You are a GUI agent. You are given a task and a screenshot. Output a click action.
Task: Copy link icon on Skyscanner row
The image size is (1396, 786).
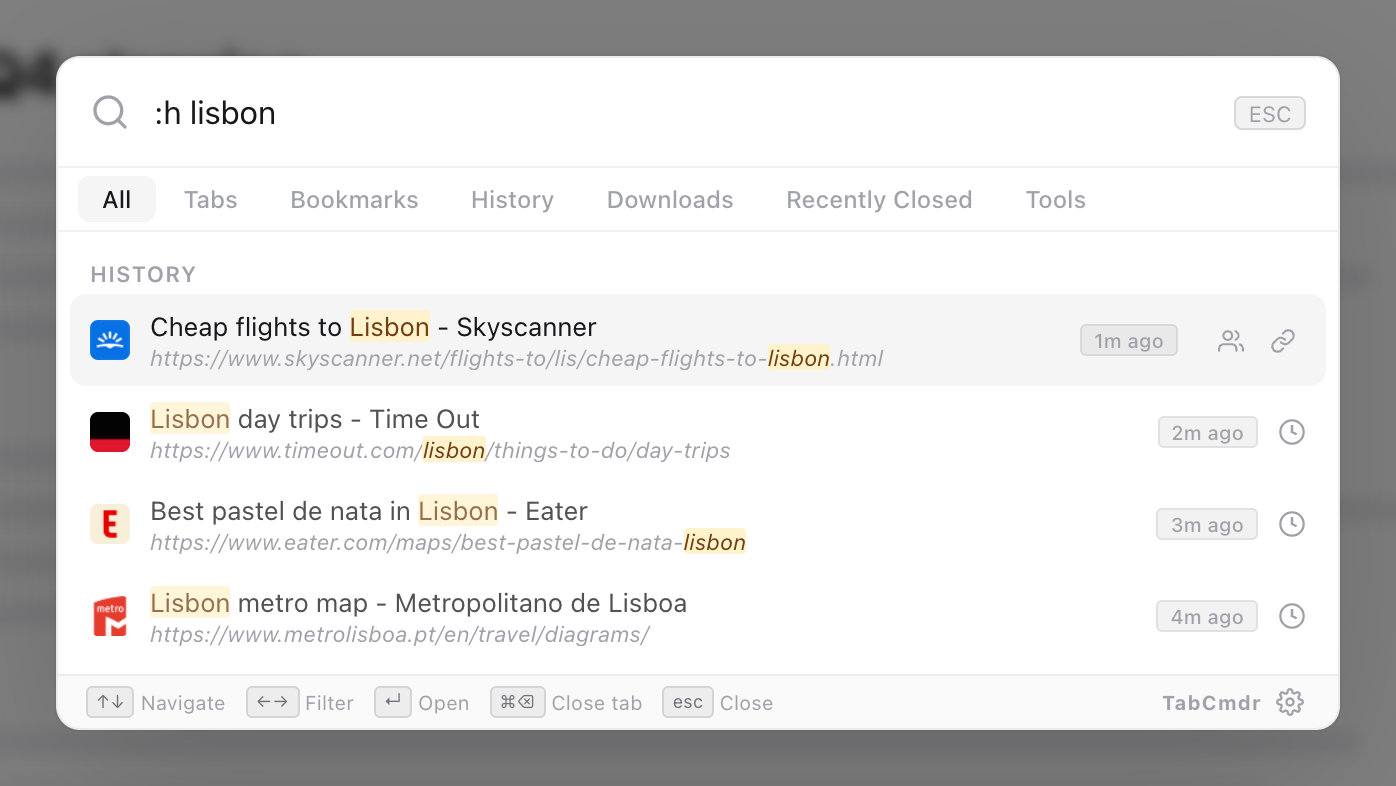[1283, 341]
